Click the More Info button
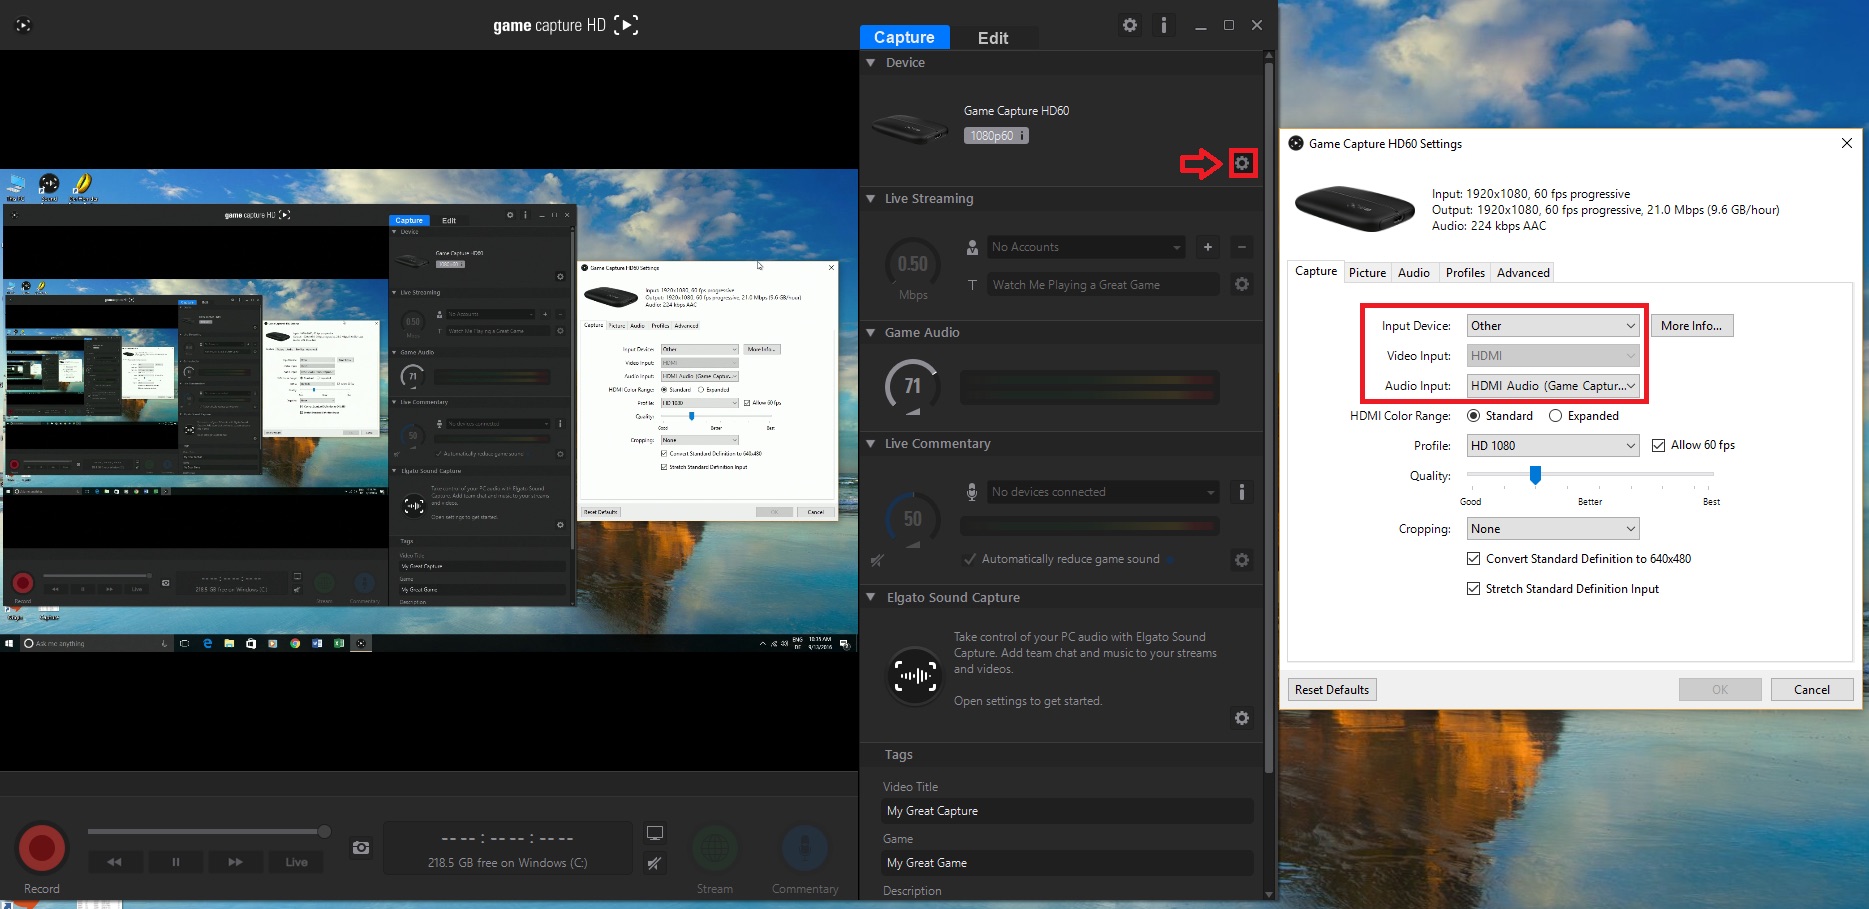Viewport: 1869px width, 909px height. [x=1691, y=325]
